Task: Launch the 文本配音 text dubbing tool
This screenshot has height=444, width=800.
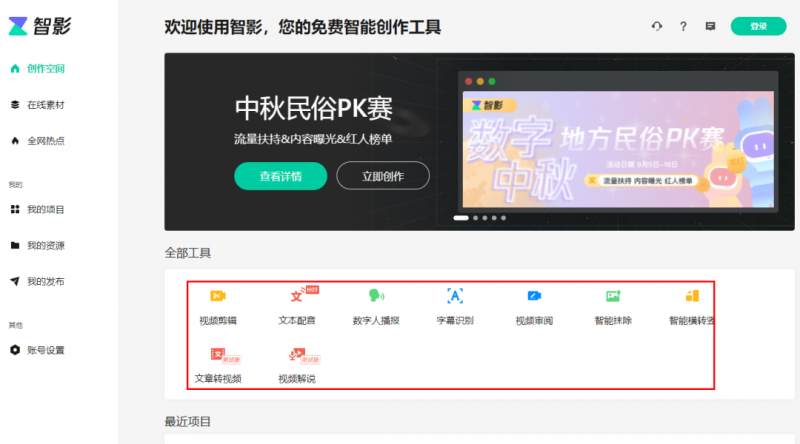Action: pos(297,306)
